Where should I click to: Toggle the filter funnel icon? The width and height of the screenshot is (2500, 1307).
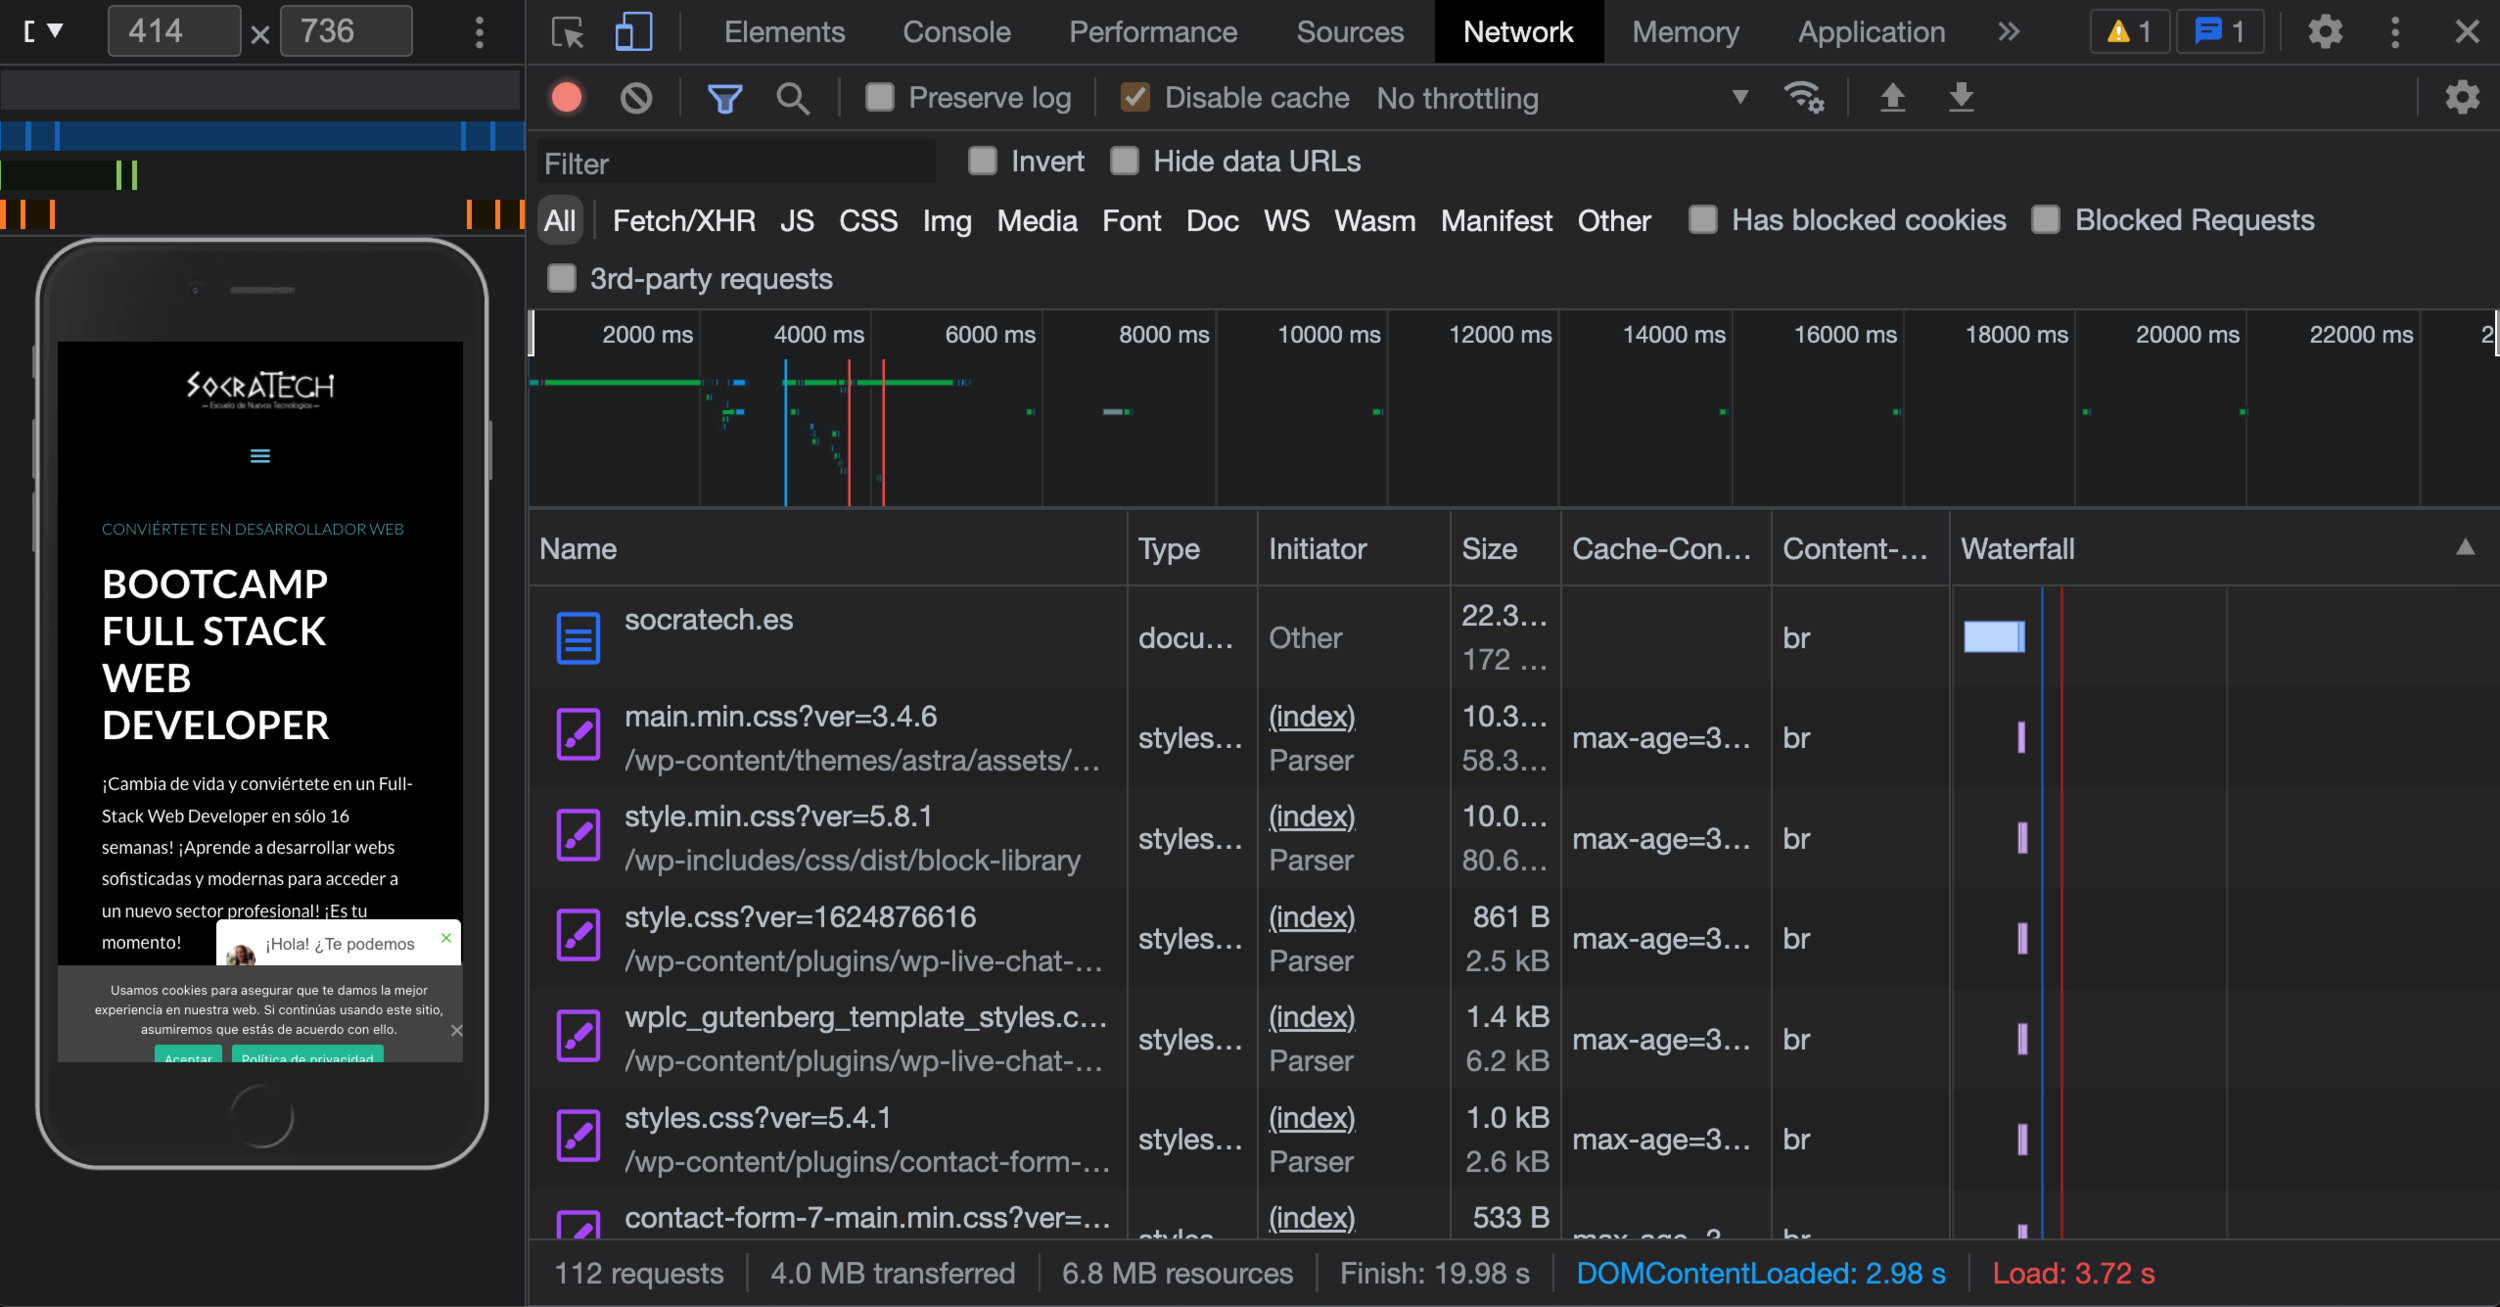point(724,98)
